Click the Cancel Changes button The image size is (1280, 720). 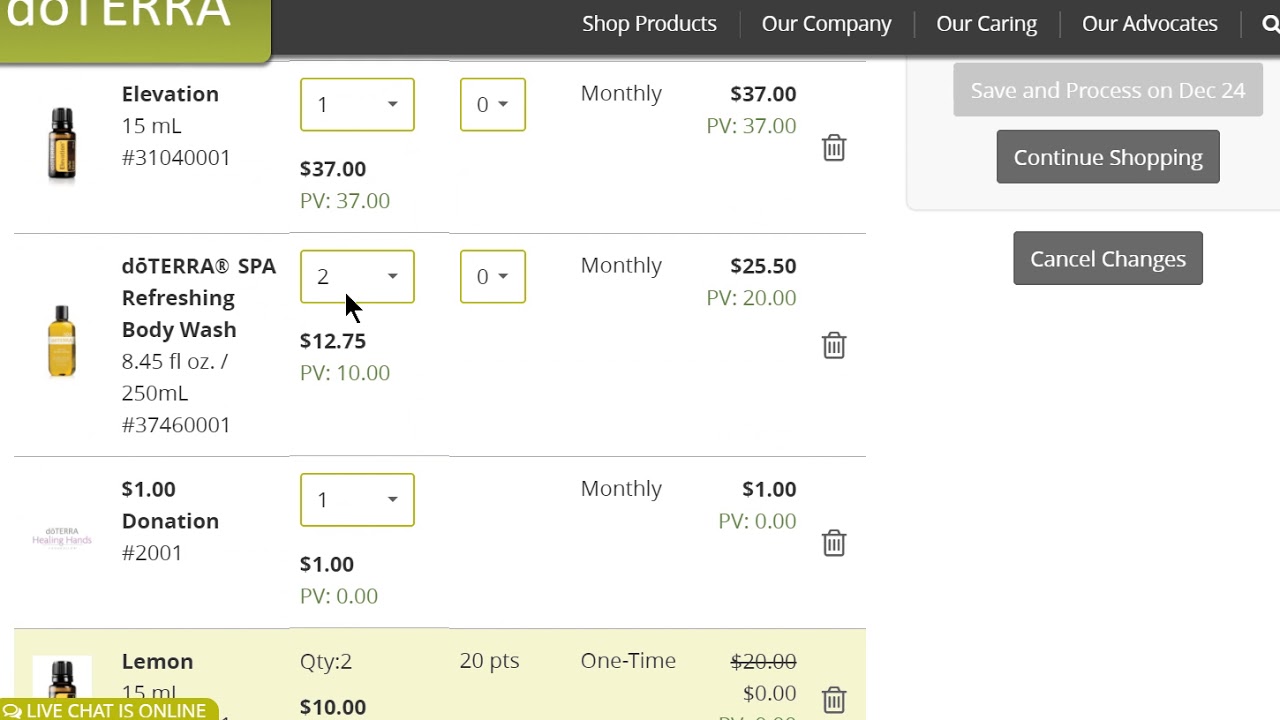(1108, 259)
